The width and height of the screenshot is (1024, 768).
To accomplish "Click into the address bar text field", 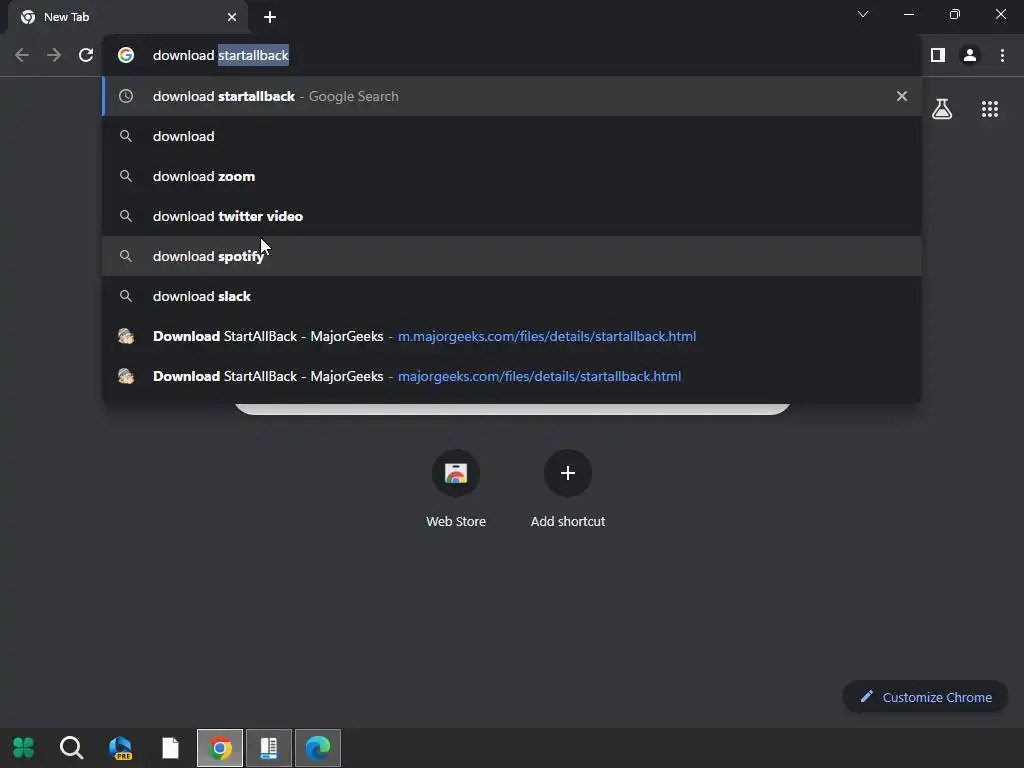I will tap(511, 56).
